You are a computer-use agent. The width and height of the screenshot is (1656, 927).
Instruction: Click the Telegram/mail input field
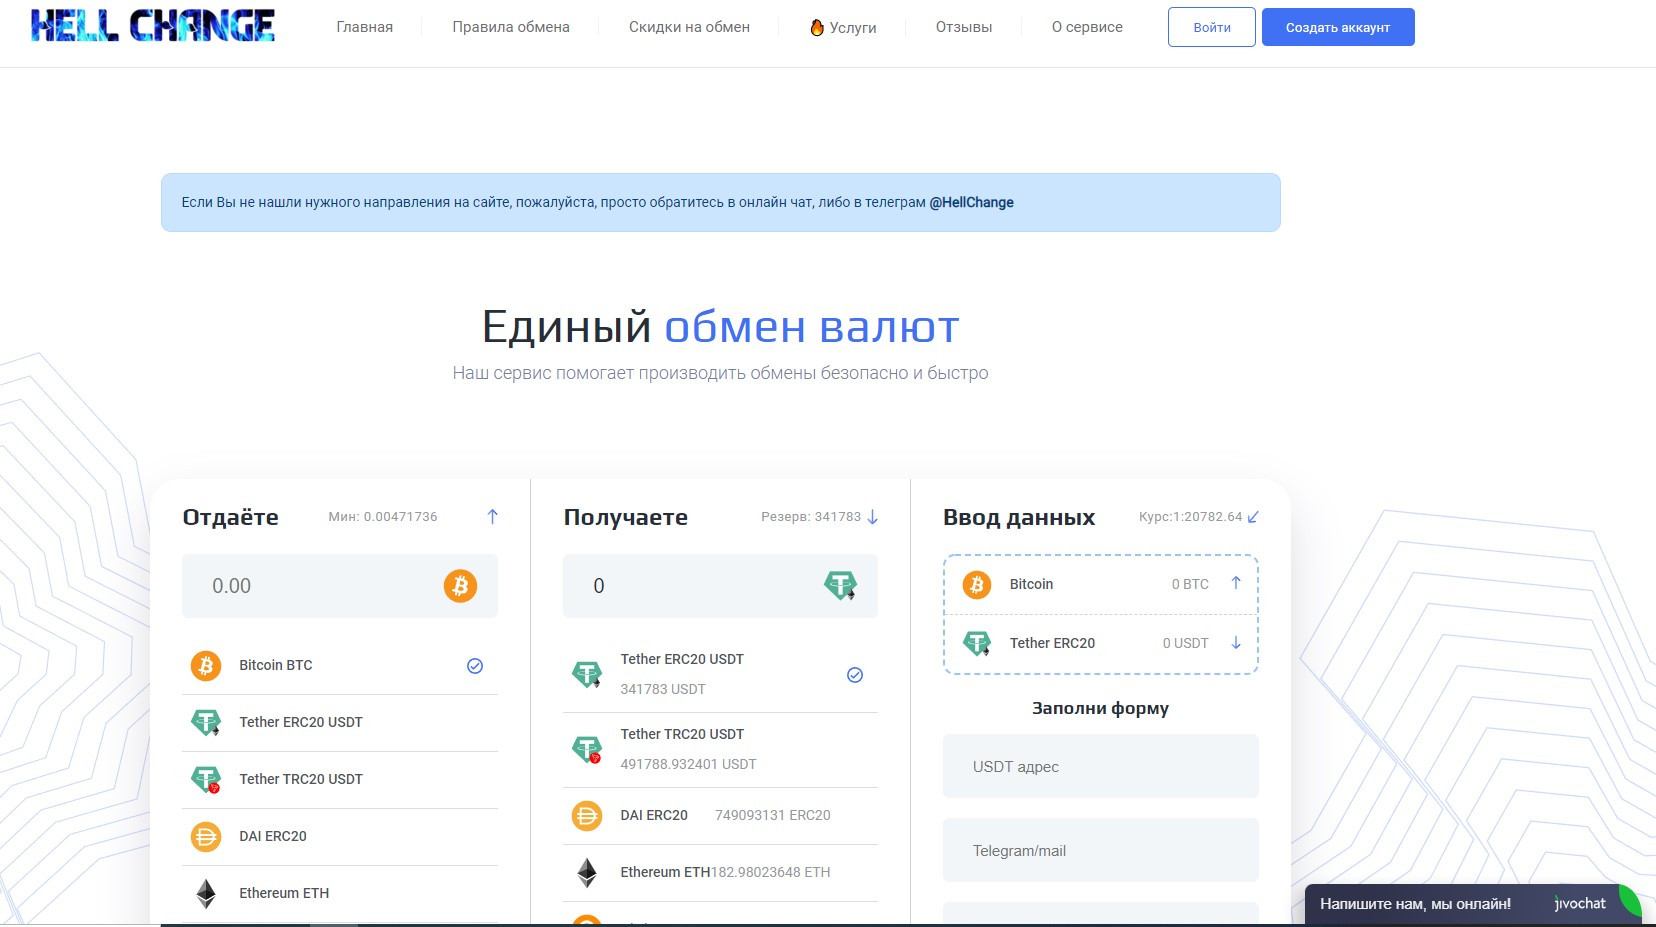coord(1101,850)
